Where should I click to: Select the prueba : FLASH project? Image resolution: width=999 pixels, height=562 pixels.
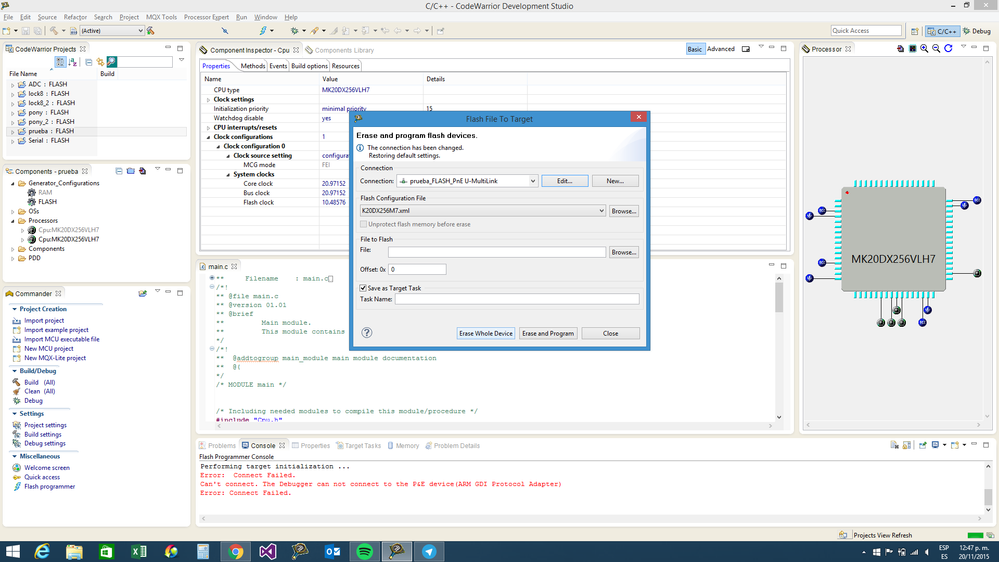[x=51, y=131]
